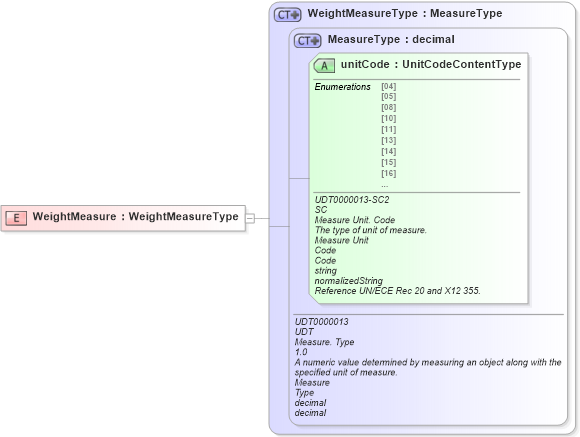Click the 'normalizedString' annotation line
This screenshot has height=437, width=580.
pos(348,281)
